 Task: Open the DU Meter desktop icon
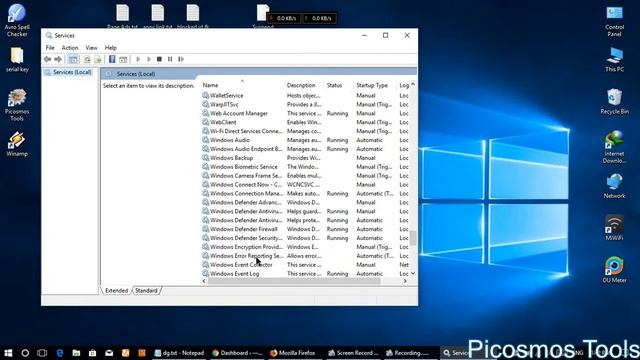pyautogui.click(x=614, y=269)
